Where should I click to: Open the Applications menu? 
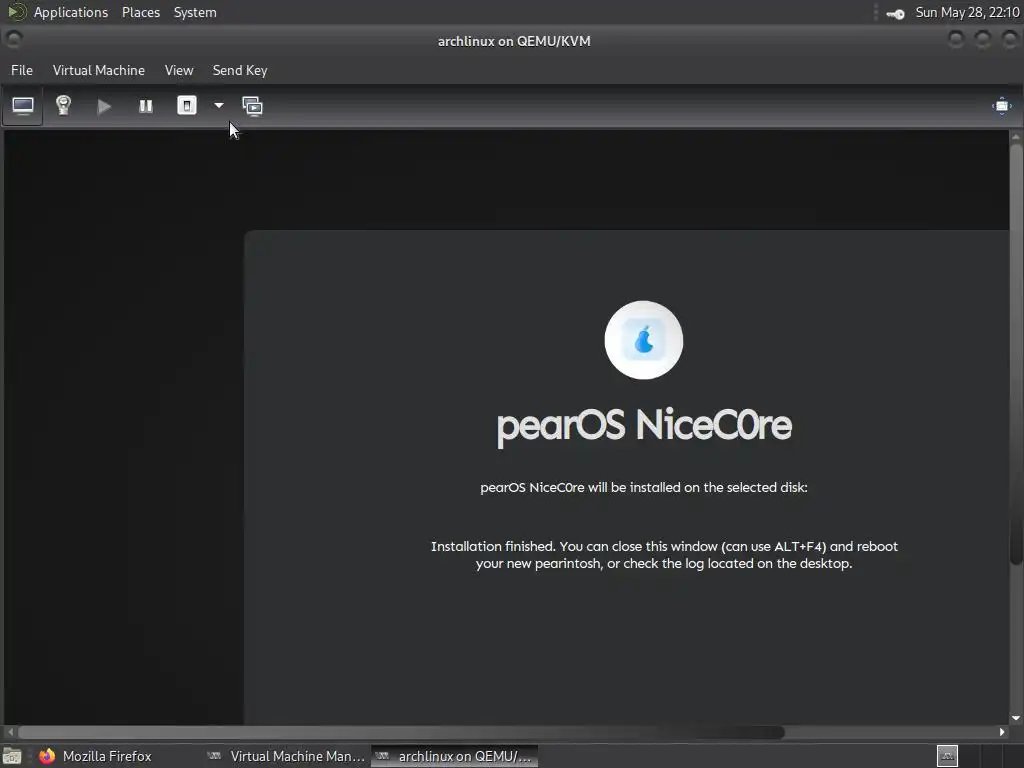(x=71, y=12)
